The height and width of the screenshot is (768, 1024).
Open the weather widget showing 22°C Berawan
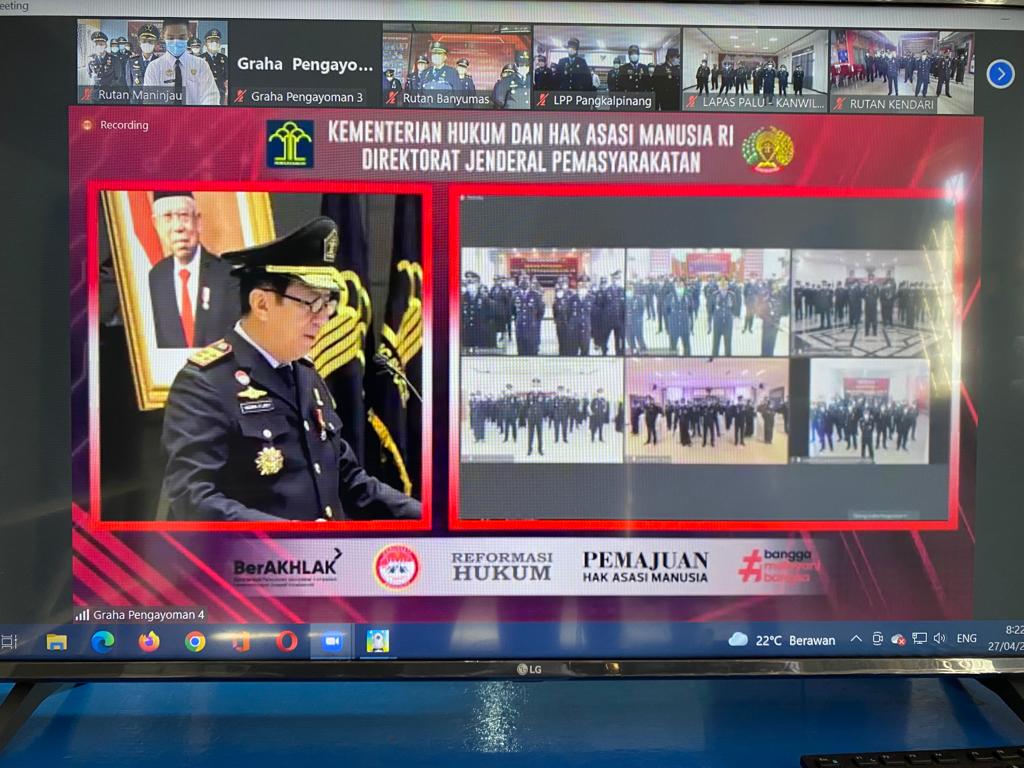[x=782, y=640]
